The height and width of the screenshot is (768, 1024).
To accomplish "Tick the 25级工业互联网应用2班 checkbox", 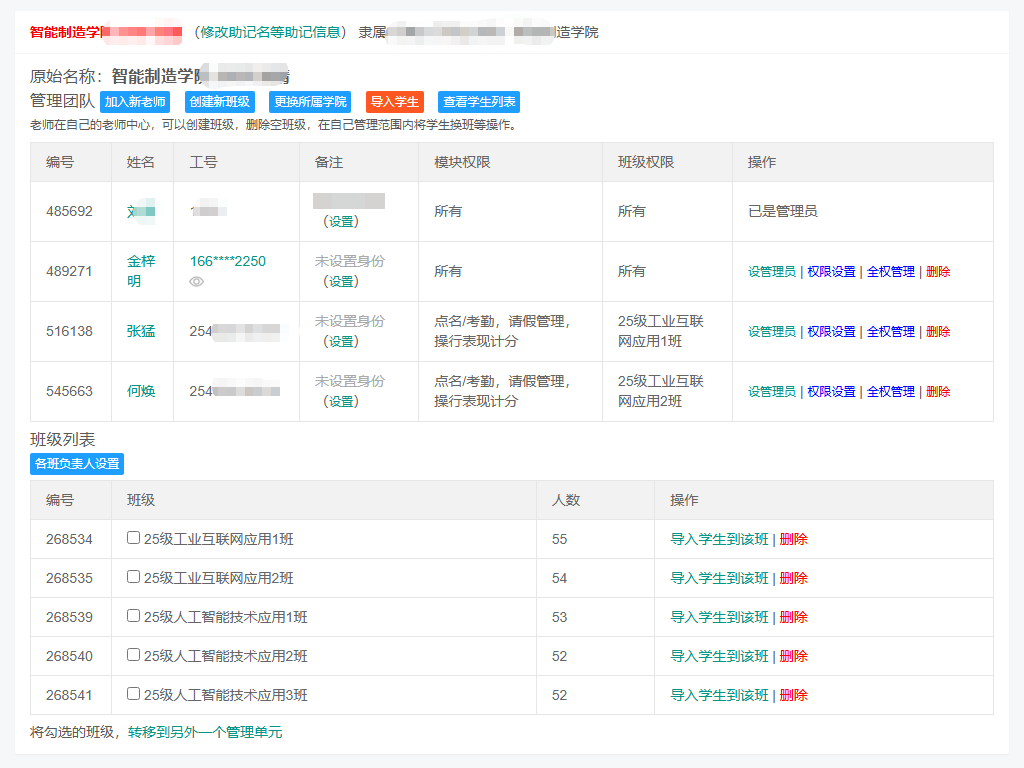I will pyautogui.click(x=134, y=577).
